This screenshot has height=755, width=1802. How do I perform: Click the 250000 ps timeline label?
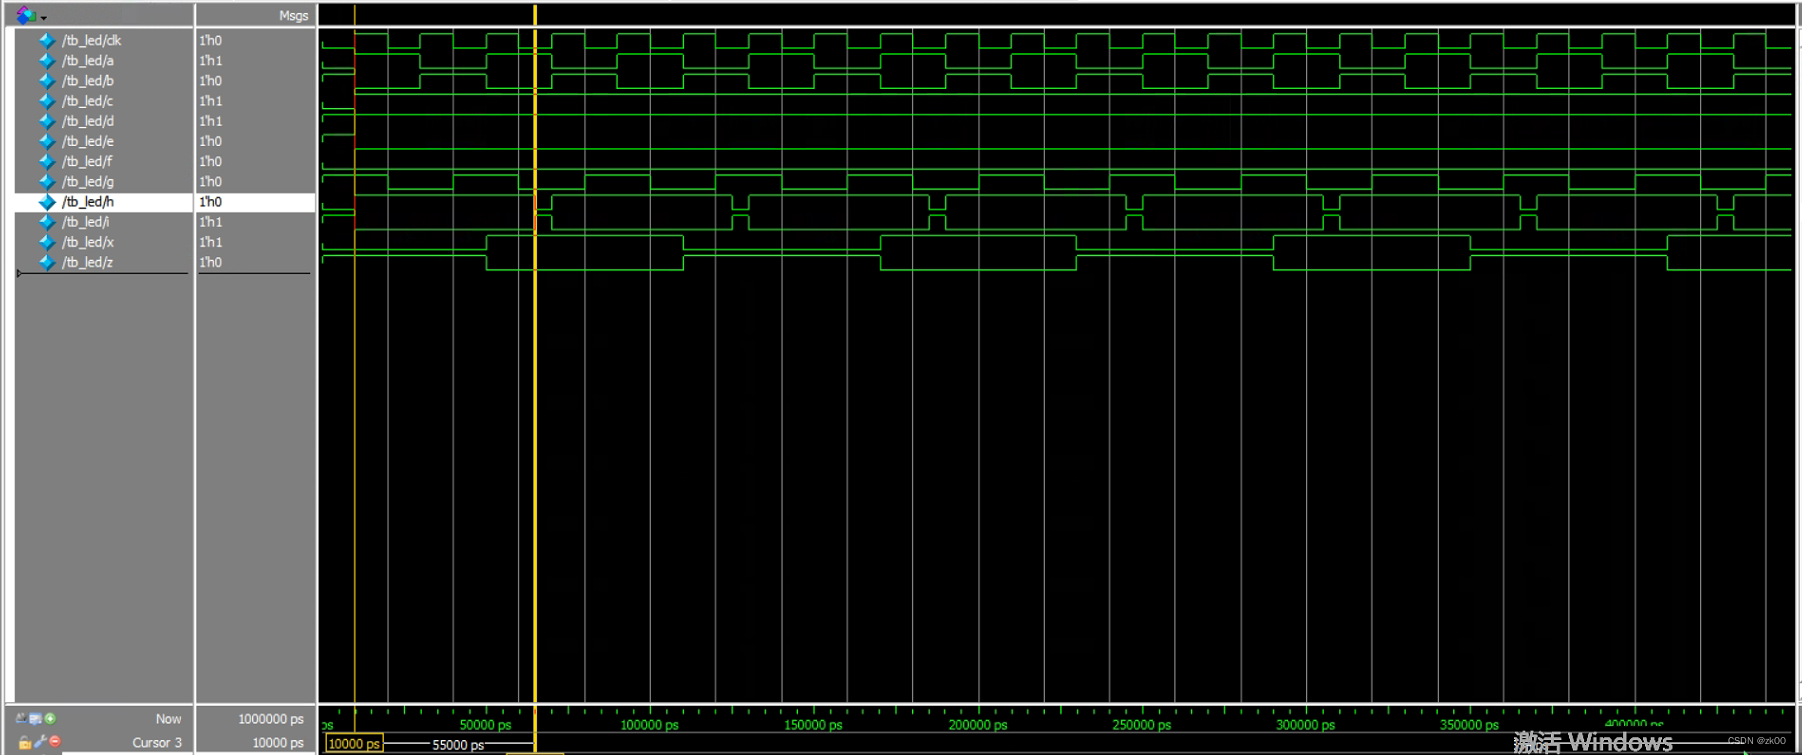pyautogui.click(x=1141, y=725)
